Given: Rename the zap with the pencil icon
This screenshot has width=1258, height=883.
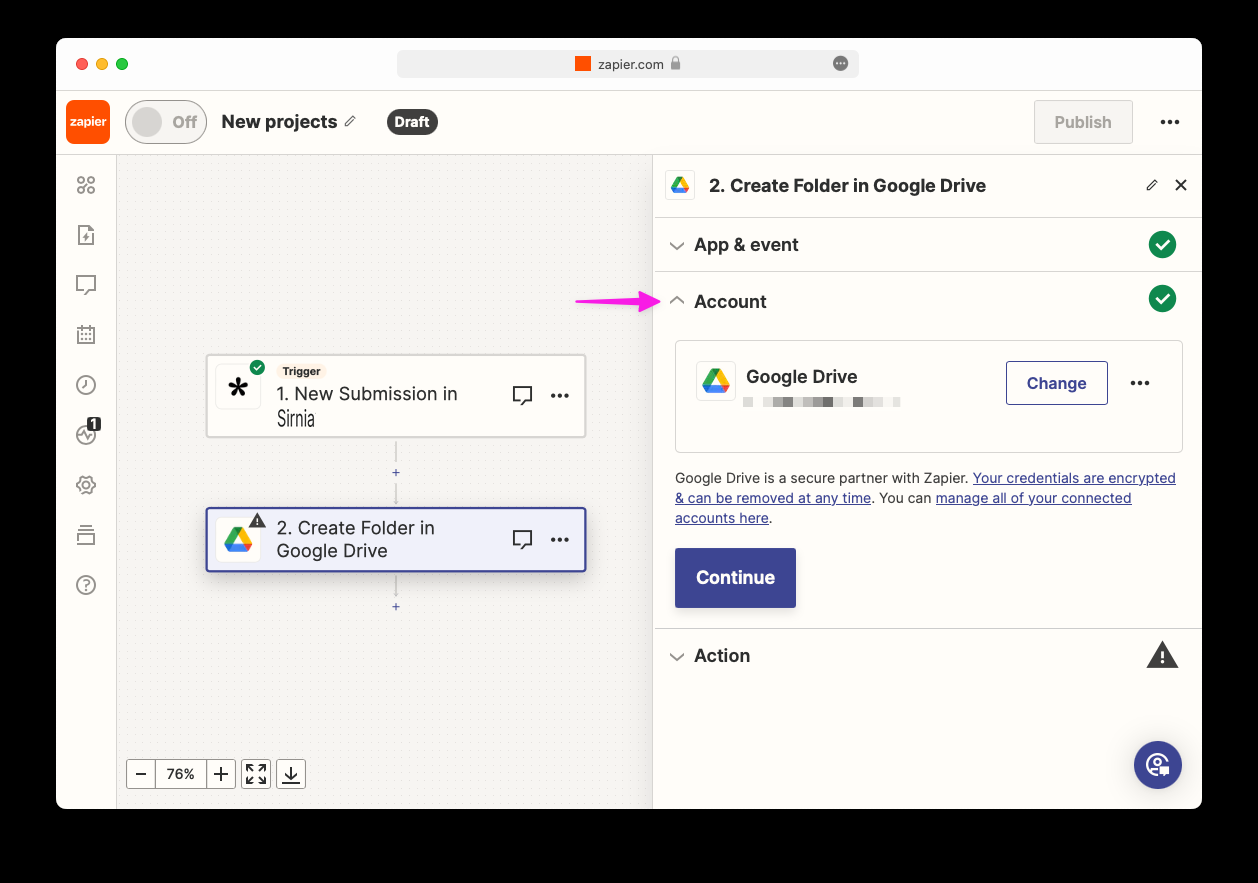Looking at the screenshot, I should point(350,121).
